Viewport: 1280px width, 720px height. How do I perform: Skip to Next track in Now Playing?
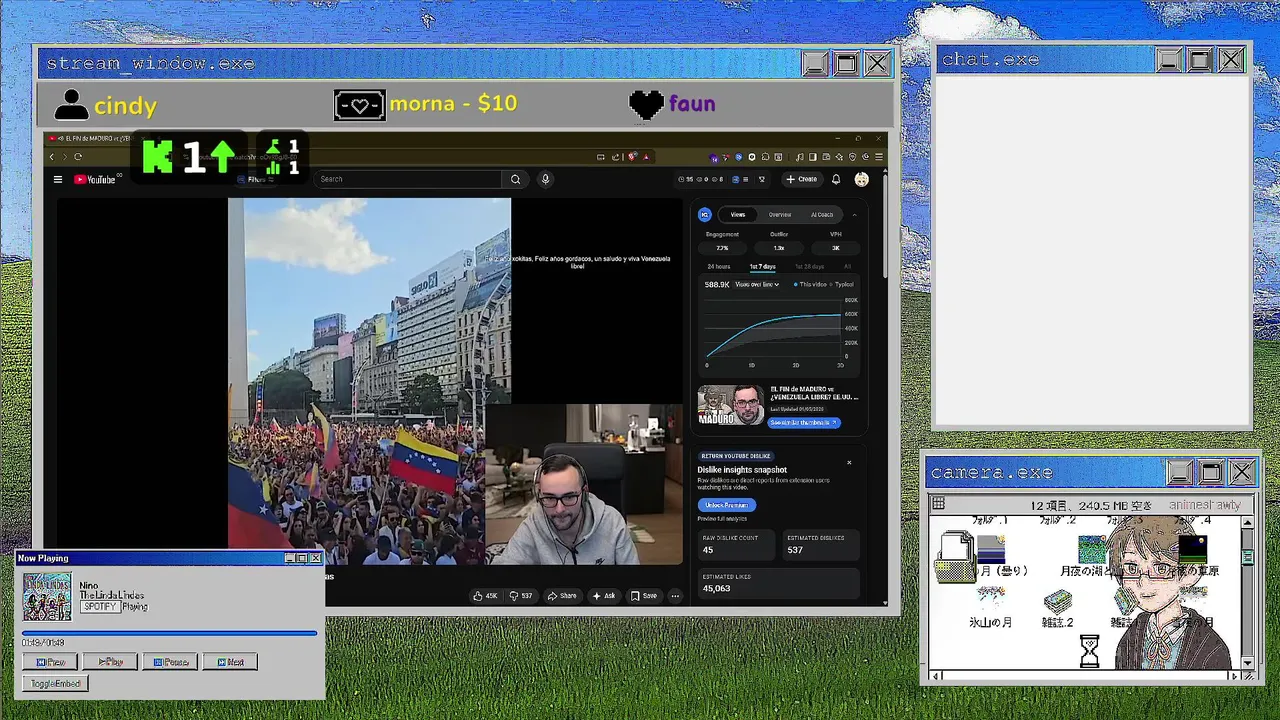[230, 662]
